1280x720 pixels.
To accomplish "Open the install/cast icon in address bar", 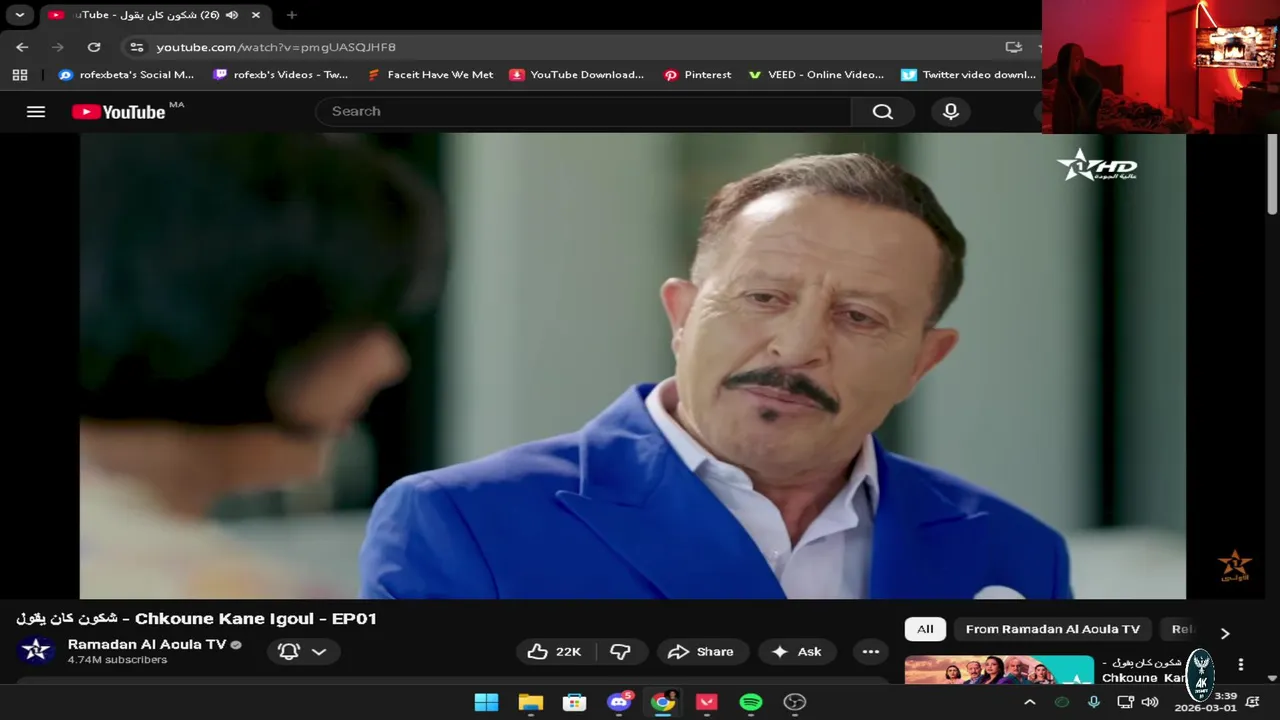I will pyautogui.click(x=1013, y=47).
